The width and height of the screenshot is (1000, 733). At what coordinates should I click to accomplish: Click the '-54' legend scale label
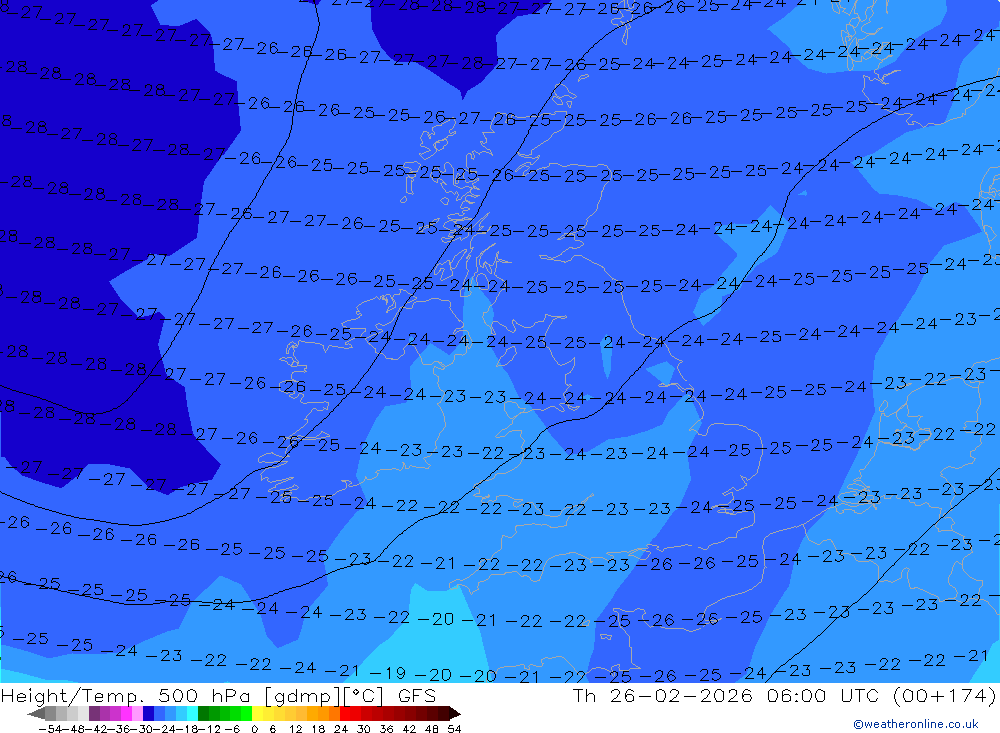50,729
